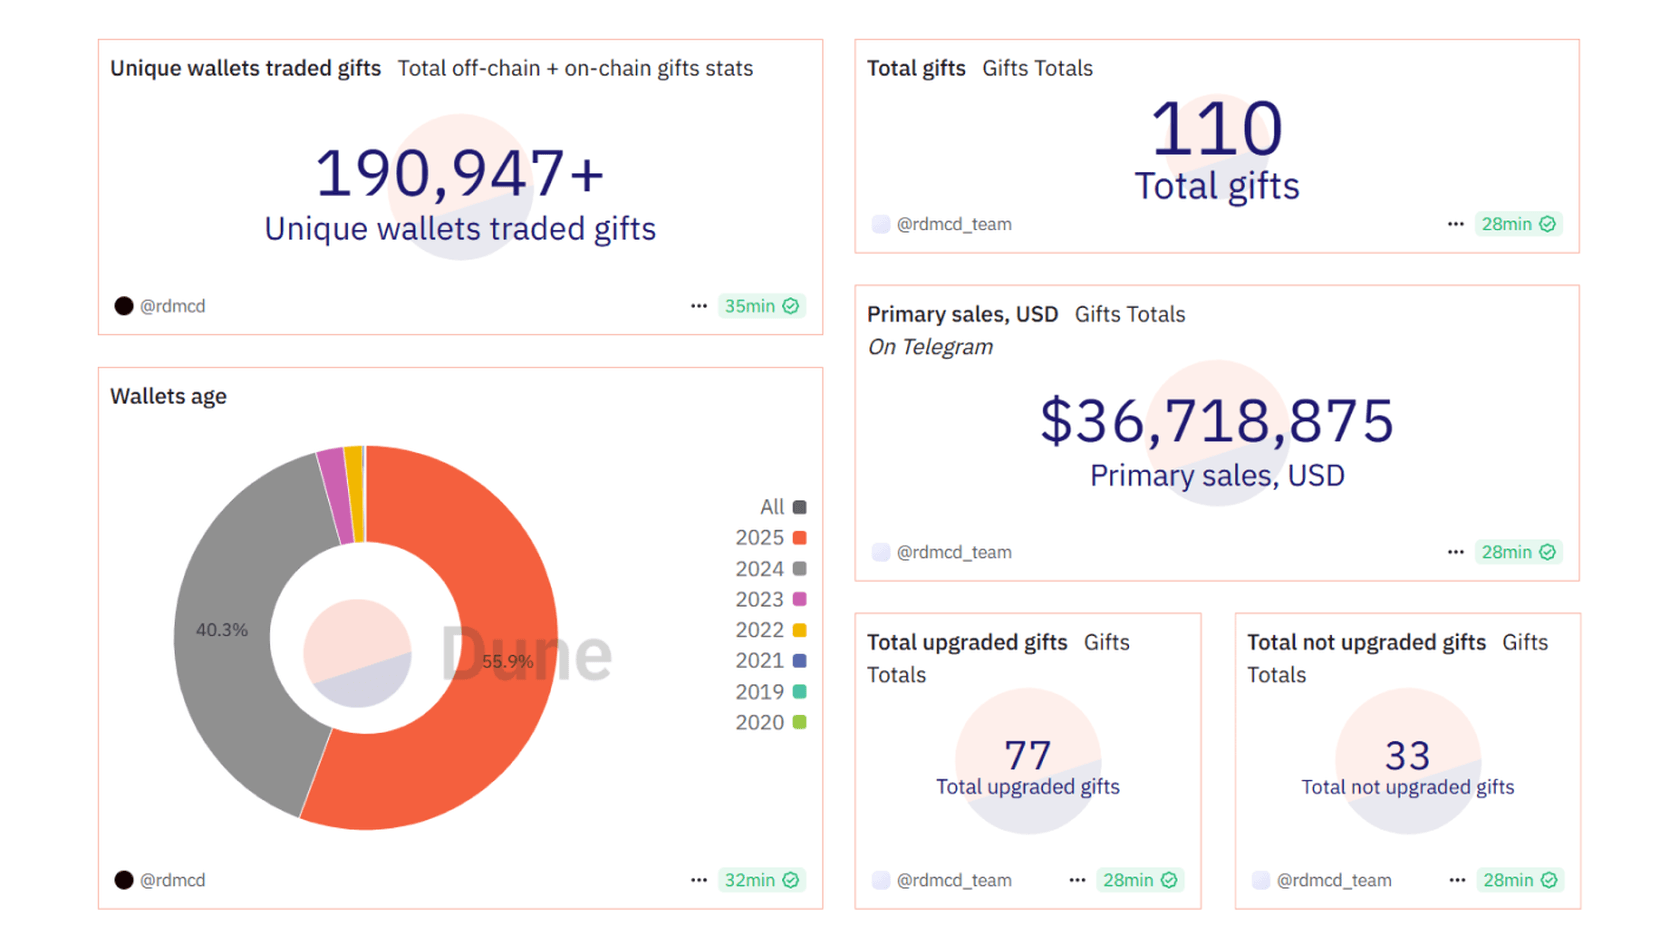1680x944 pixels.
Task: Click the 28min badge on Total not upgraded gifts
Action: 1520,880
